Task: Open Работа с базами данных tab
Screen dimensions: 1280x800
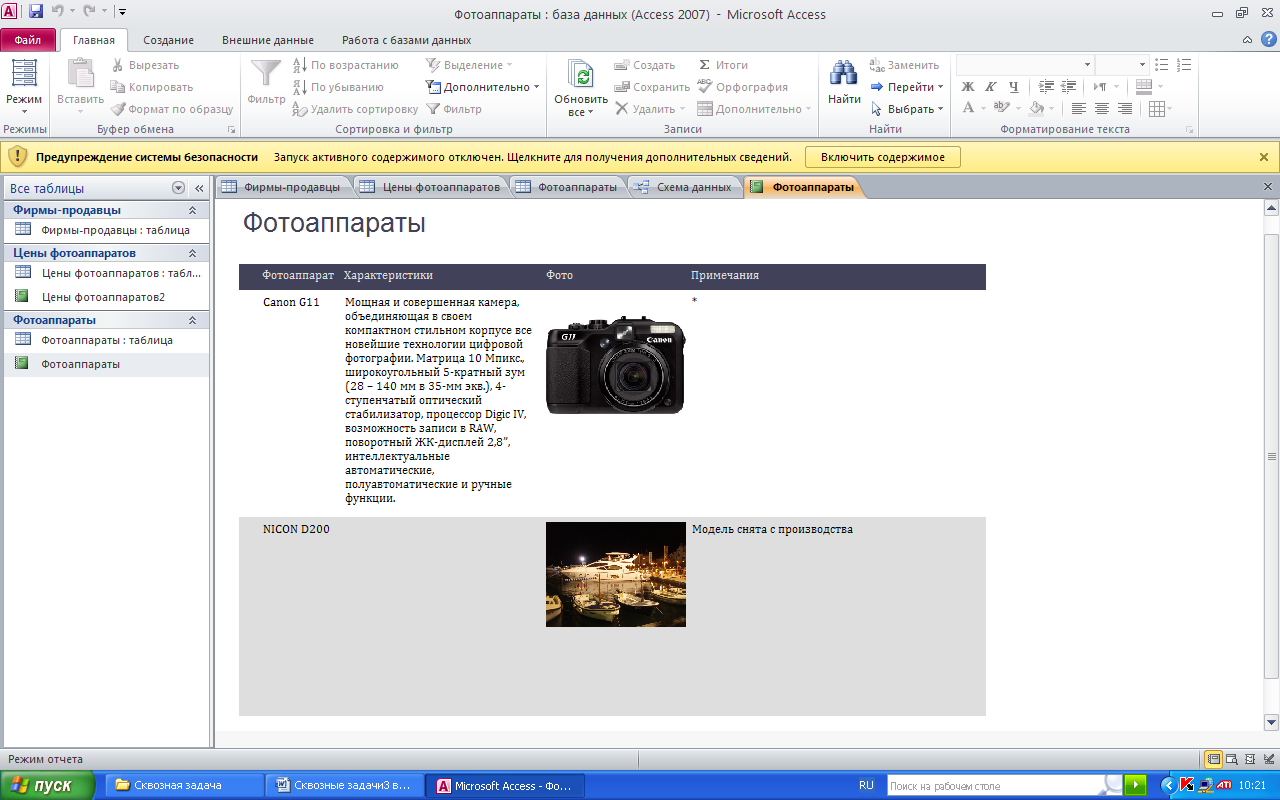Action: [x=406, y=40]
